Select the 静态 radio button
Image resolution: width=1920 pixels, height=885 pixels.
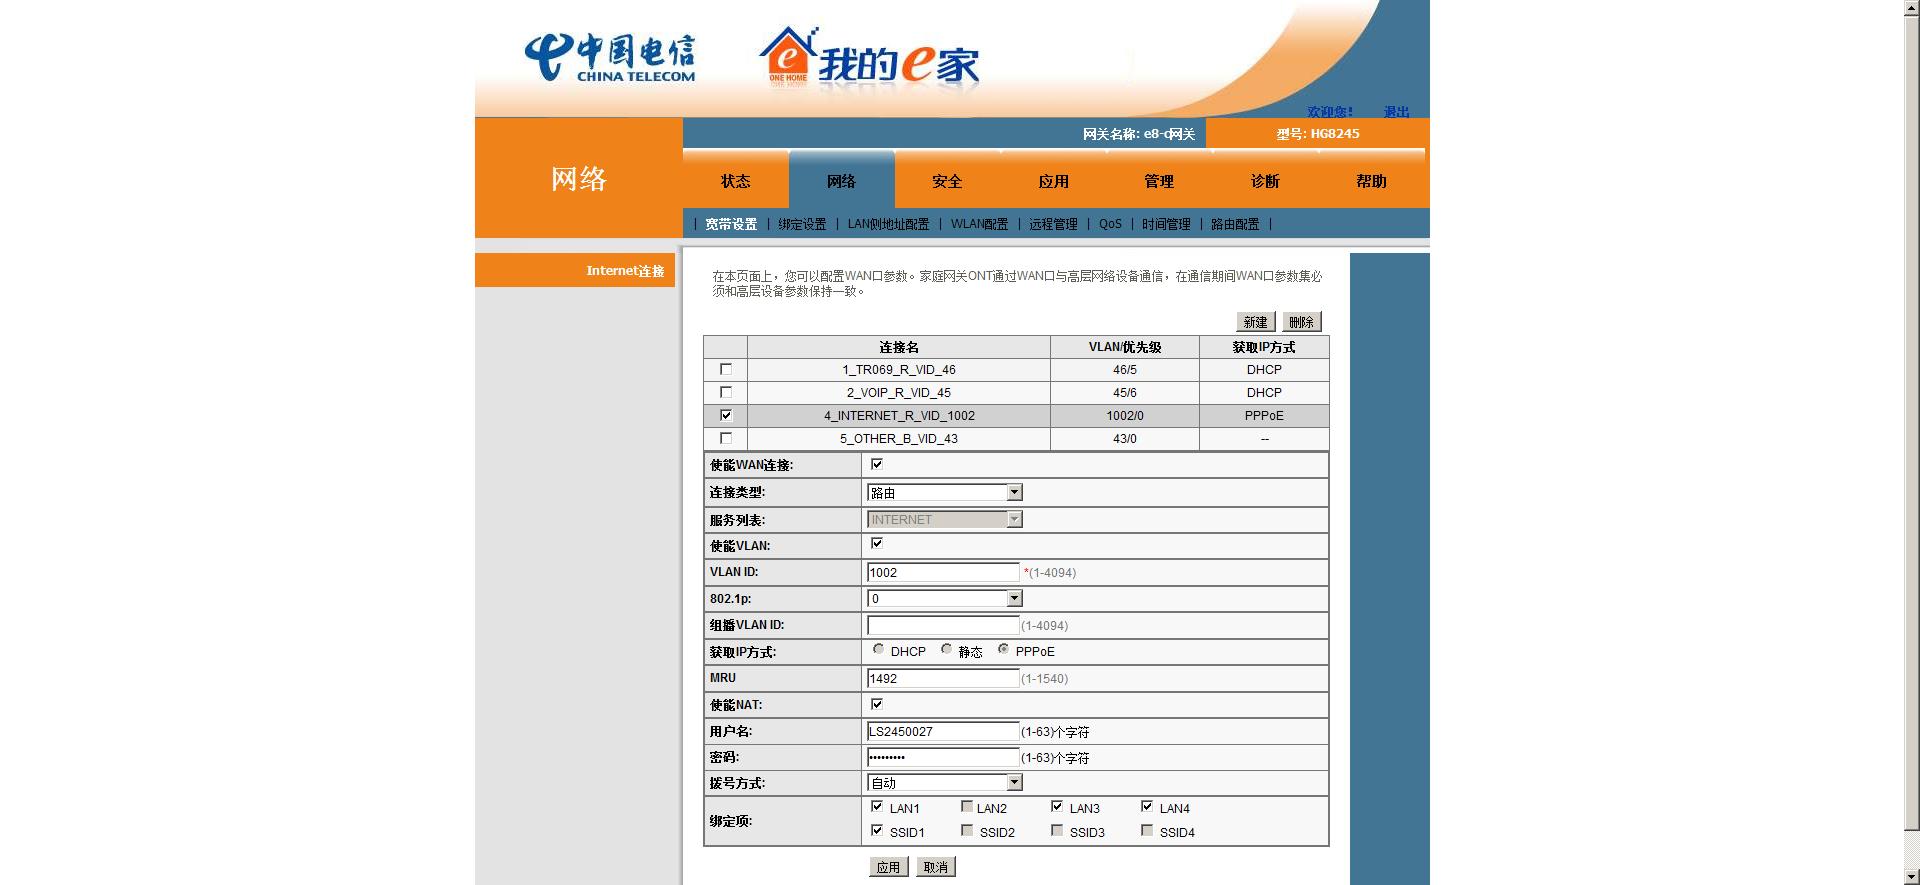coord(946,649)
